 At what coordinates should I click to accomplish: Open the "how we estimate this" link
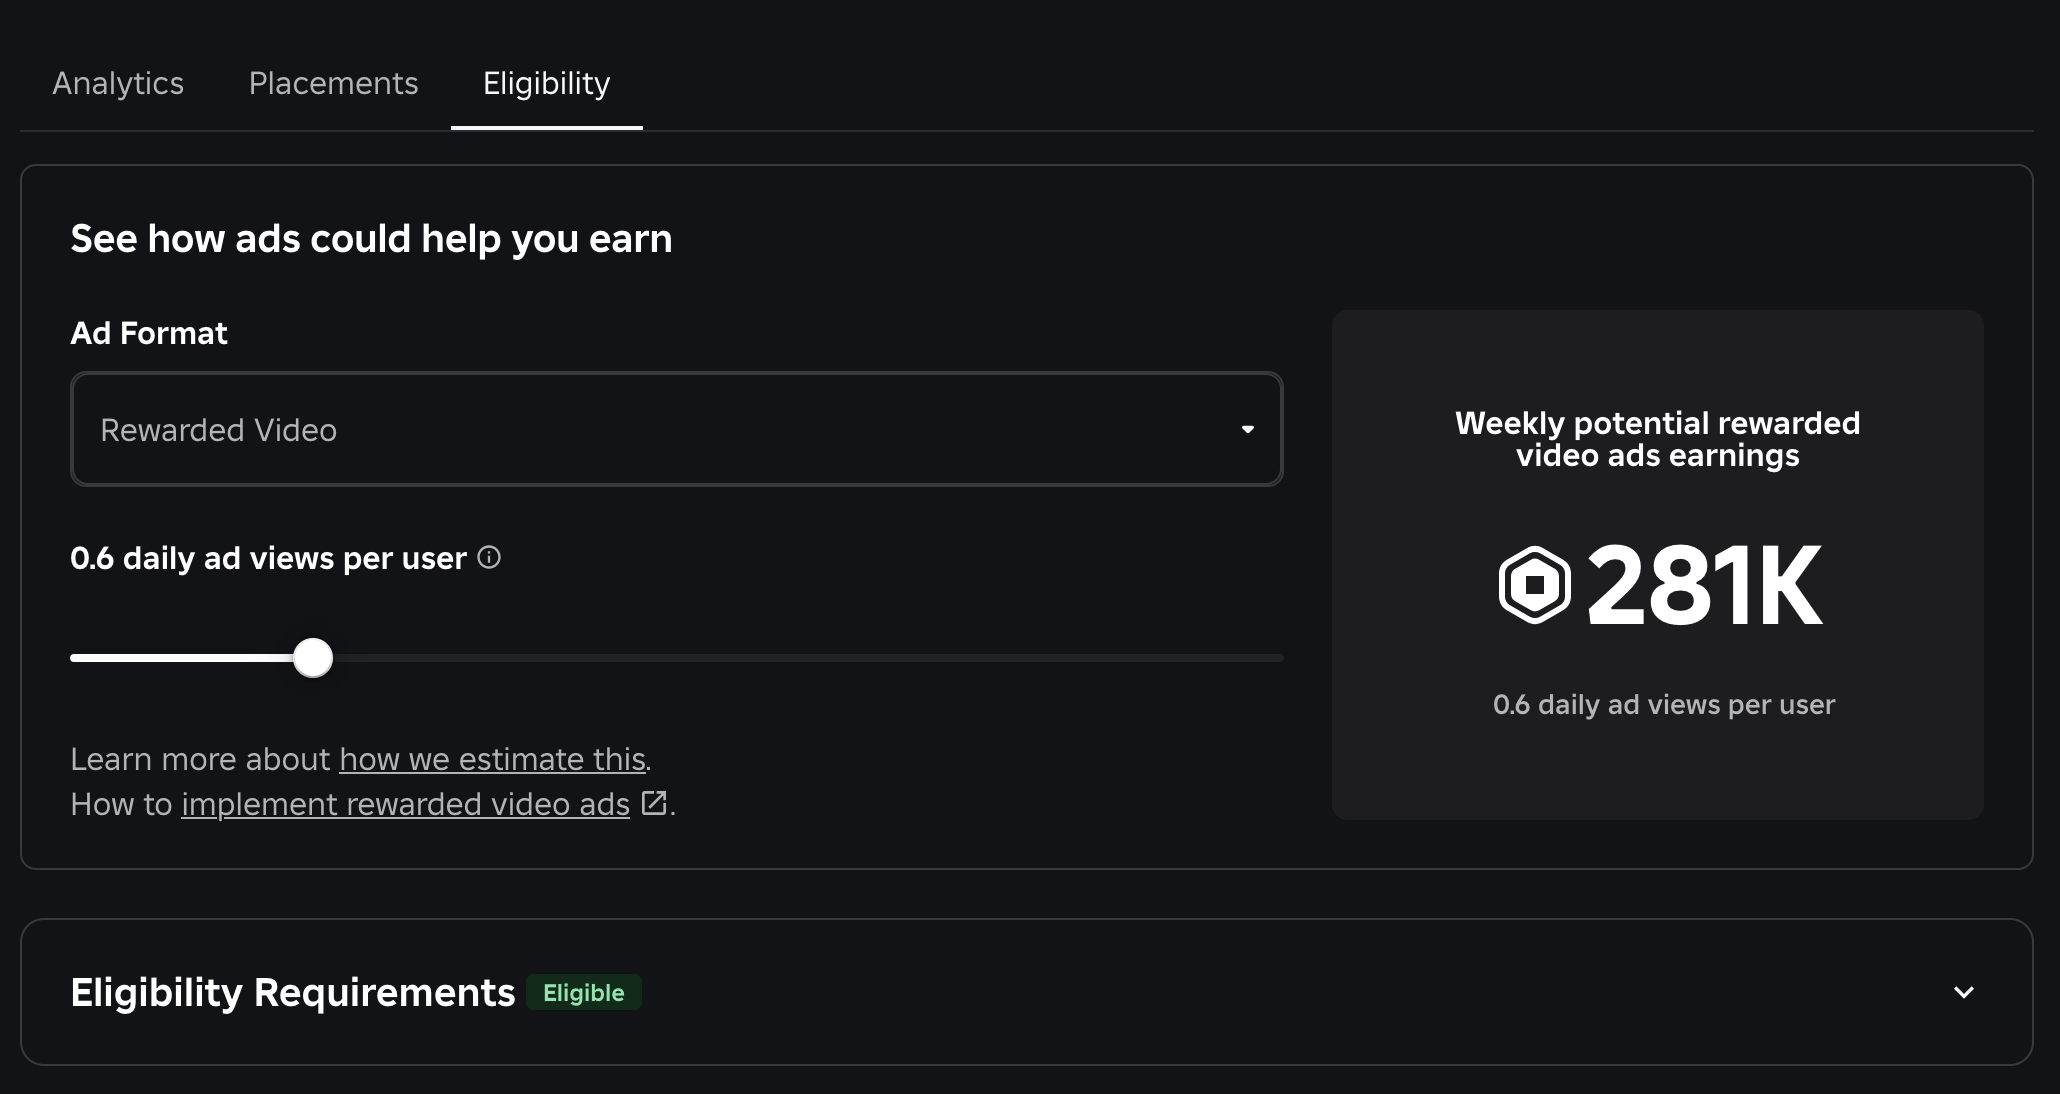[x=492, y=759]
